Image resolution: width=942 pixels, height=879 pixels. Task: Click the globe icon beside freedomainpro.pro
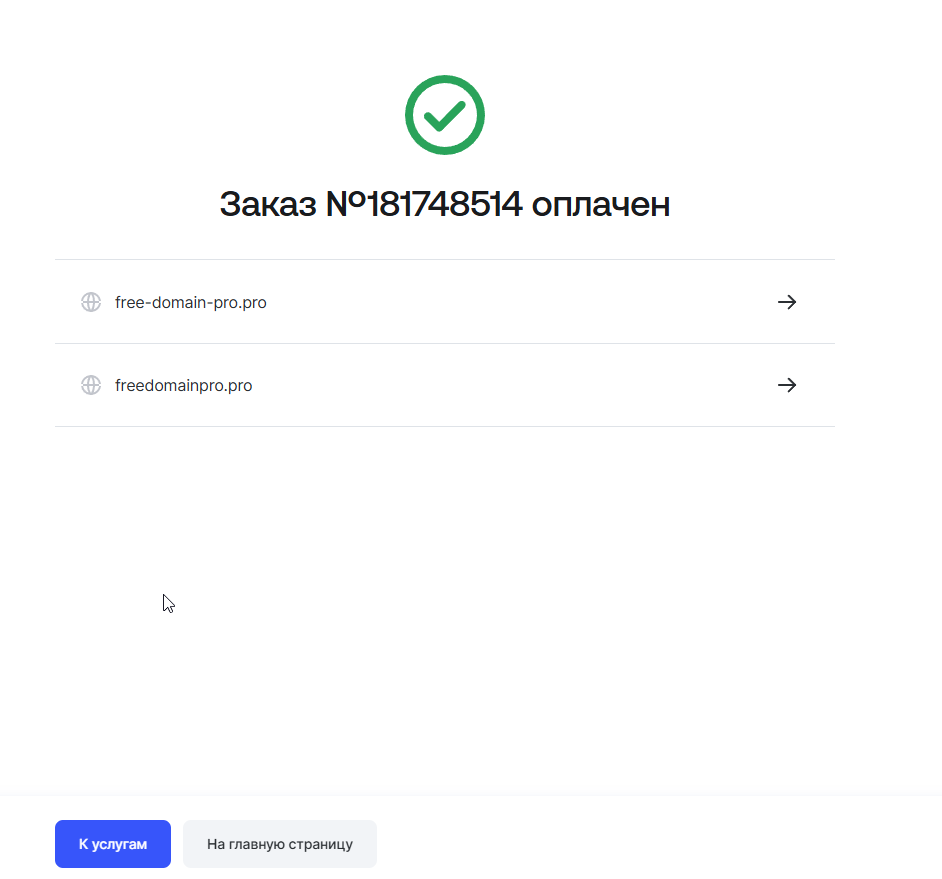coord(91,385)
